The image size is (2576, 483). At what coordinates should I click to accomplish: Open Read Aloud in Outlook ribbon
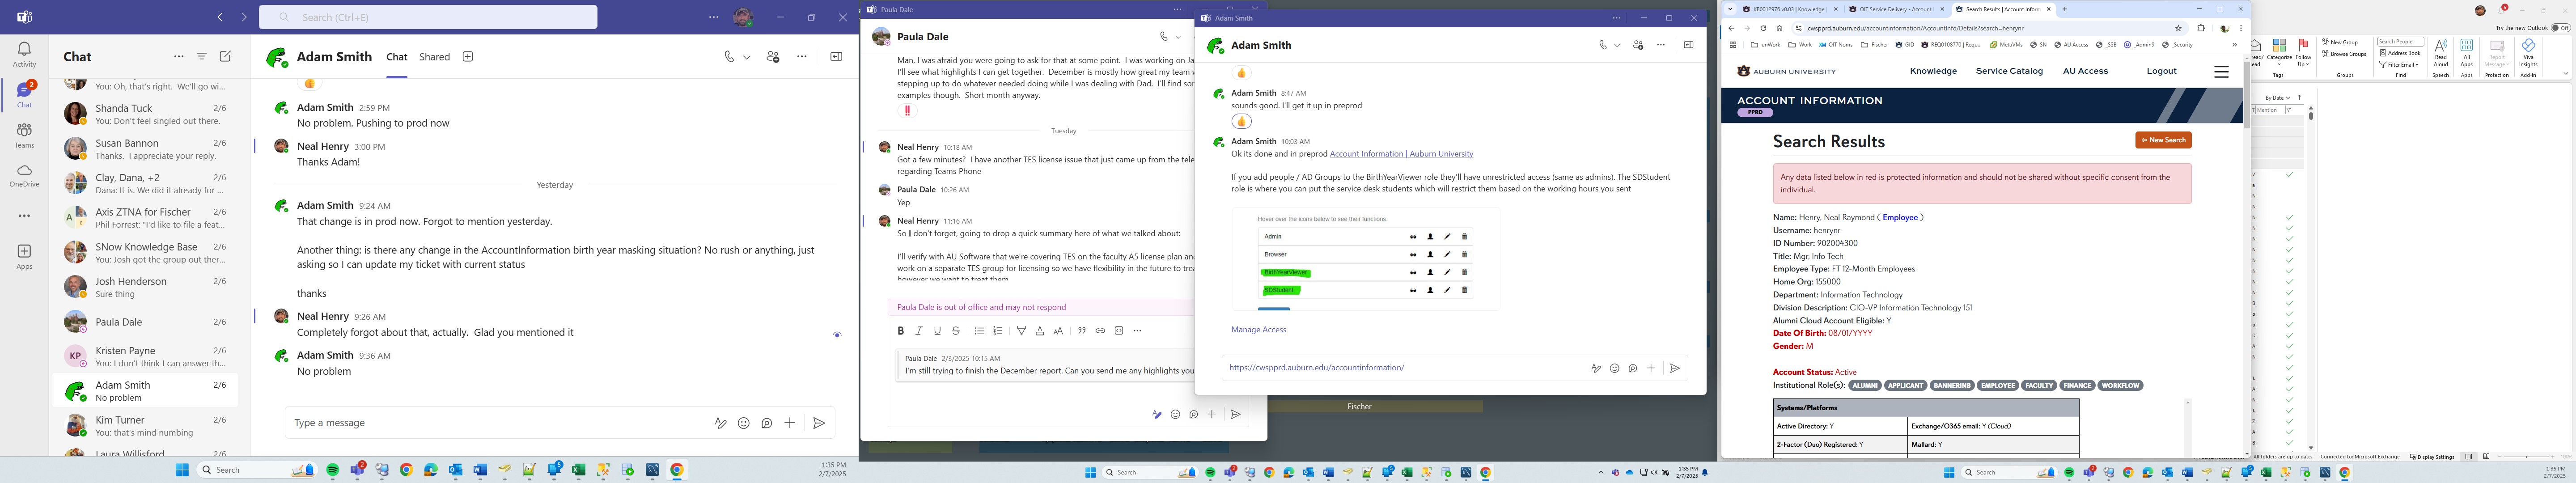click(x=2441, y=53)
